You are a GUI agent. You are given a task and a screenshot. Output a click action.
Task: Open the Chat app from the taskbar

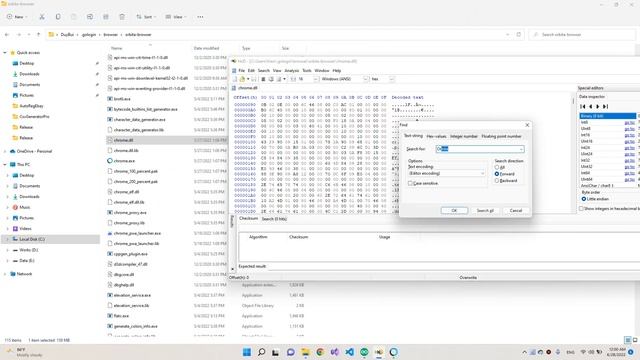coord(291,352)
